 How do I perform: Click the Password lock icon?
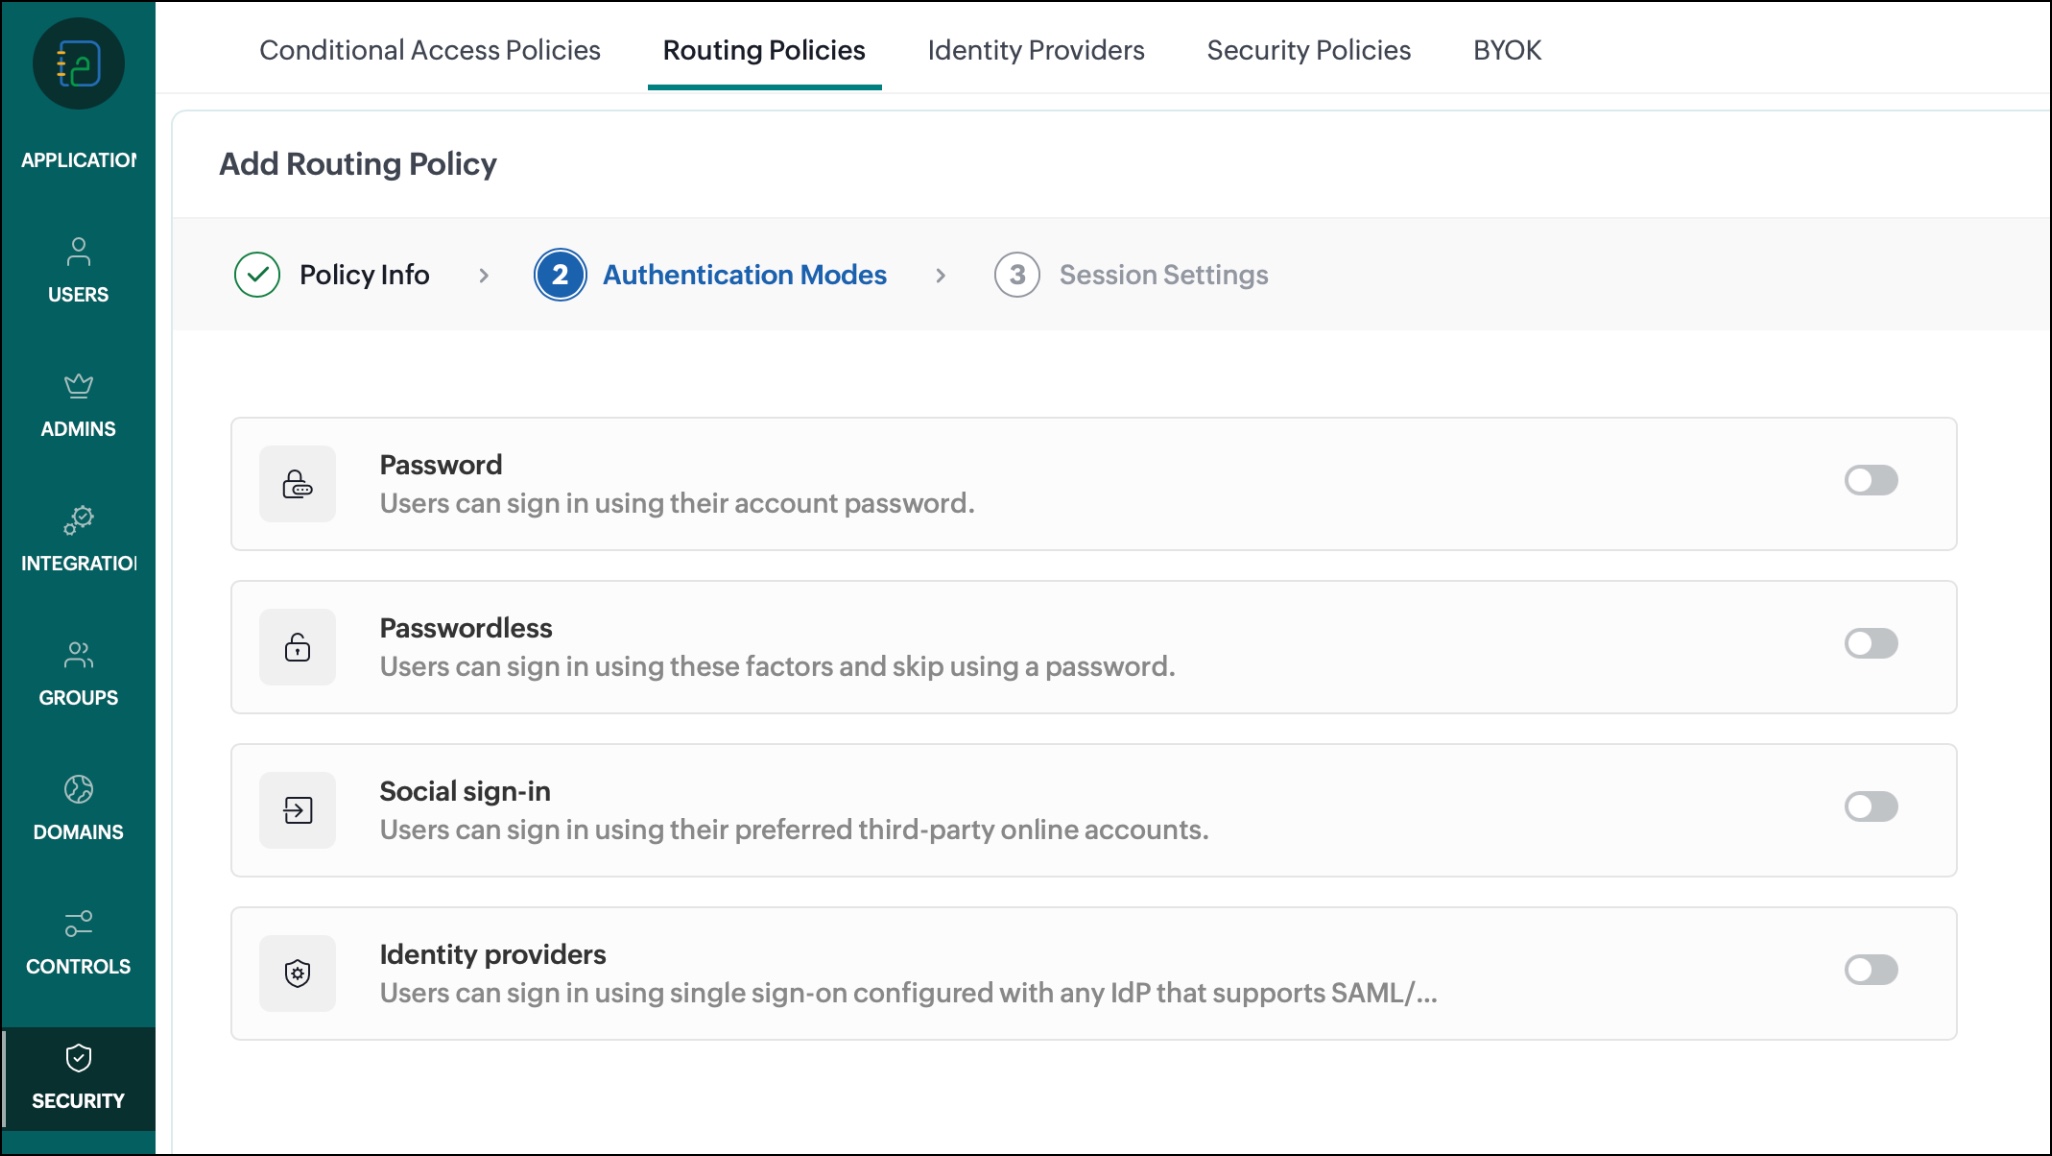point(297,484)
